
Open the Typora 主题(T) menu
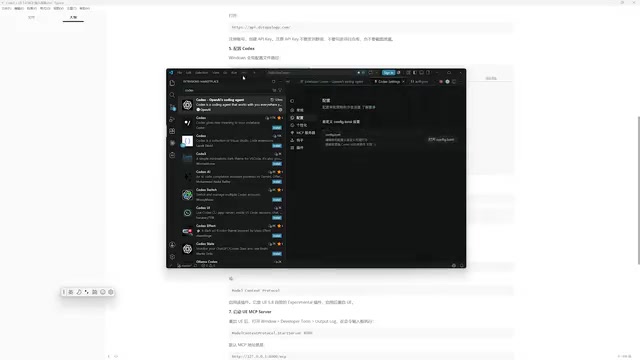(x=71, y=8)
